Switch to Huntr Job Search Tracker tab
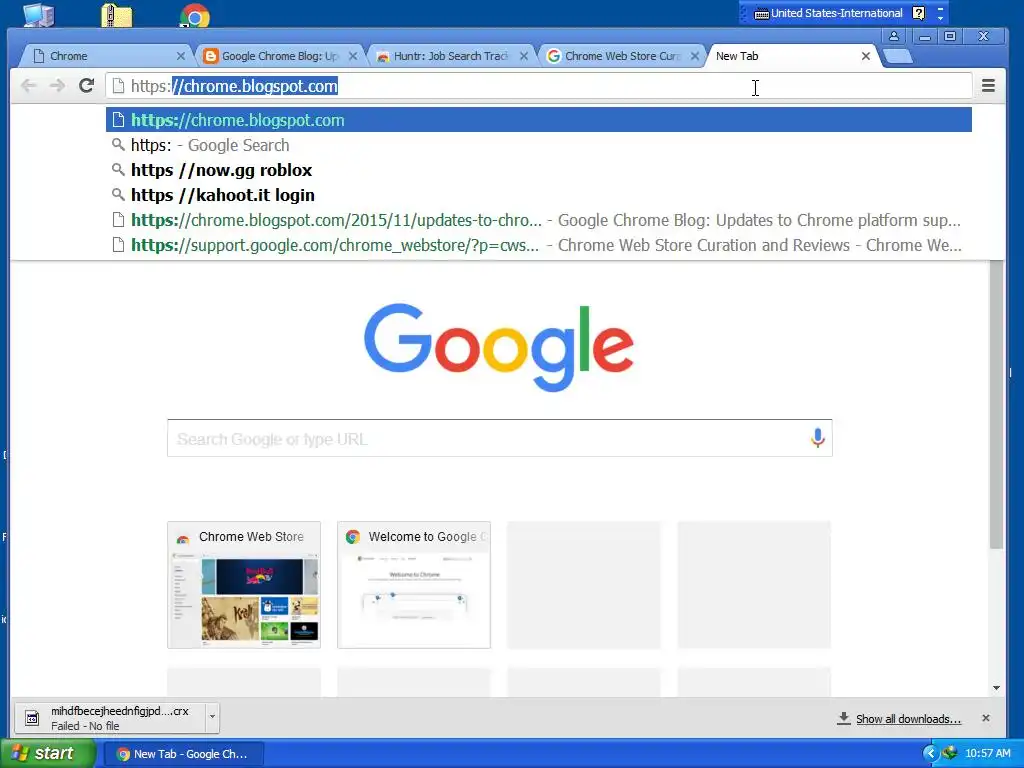This screenshot has height=768, width=1024. 451,56
